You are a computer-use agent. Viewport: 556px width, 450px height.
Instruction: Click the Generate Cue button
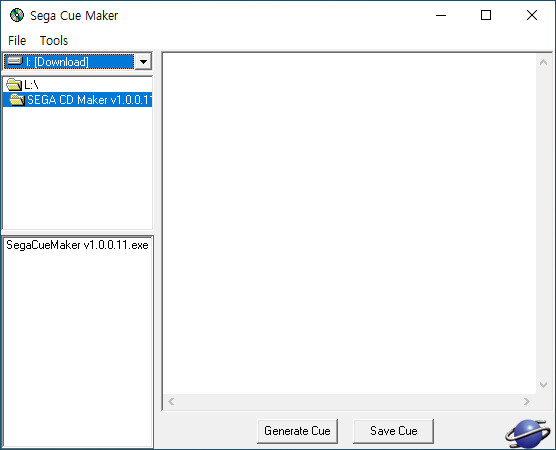(297, 431)
